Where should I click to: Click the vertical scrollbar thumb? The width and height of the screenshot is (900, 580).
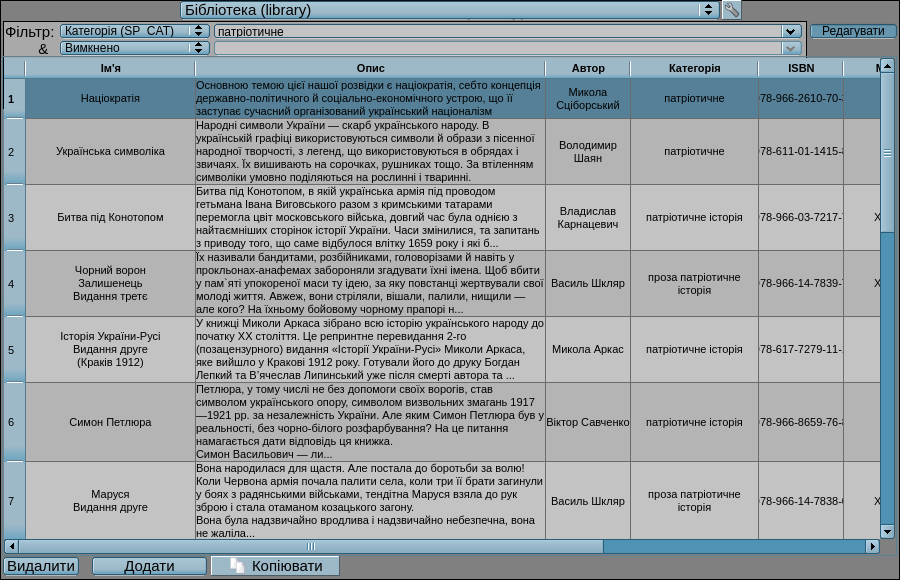(887, 153)
